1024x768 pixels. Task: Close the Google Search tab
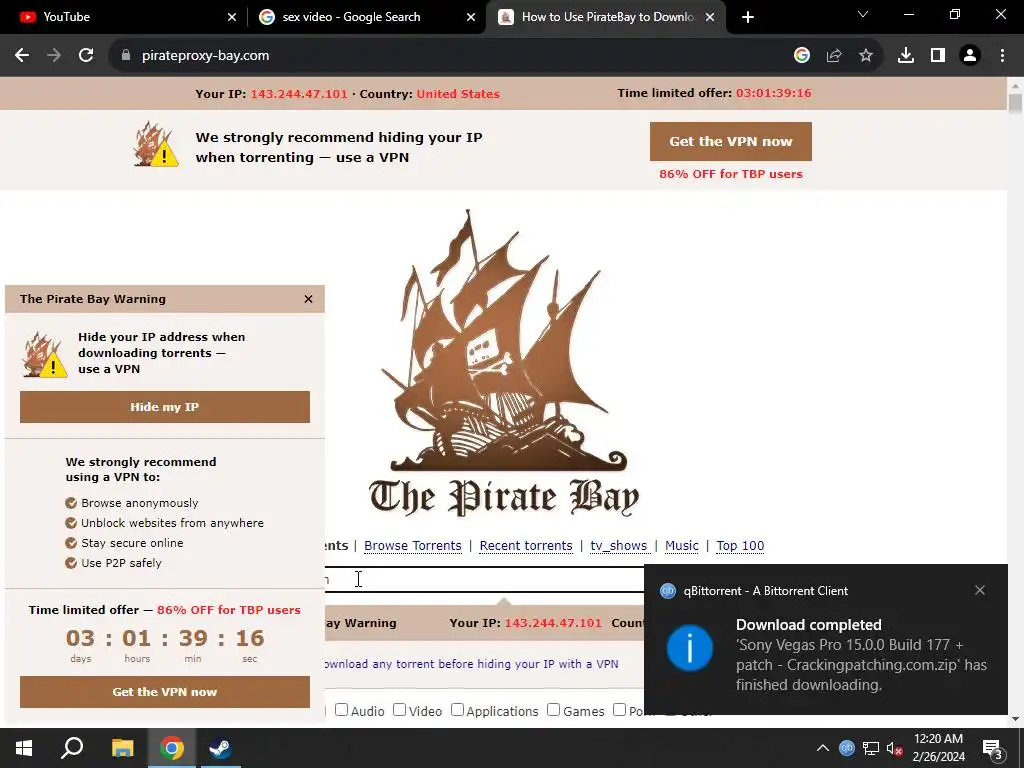(471, 17)
